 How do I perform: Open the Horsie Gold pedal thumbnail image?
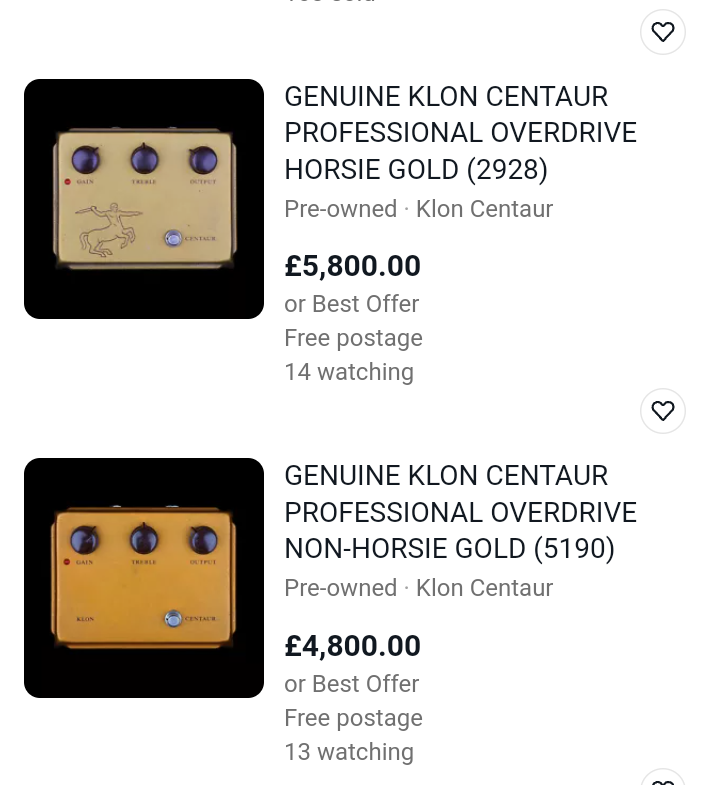click(144, 199)
